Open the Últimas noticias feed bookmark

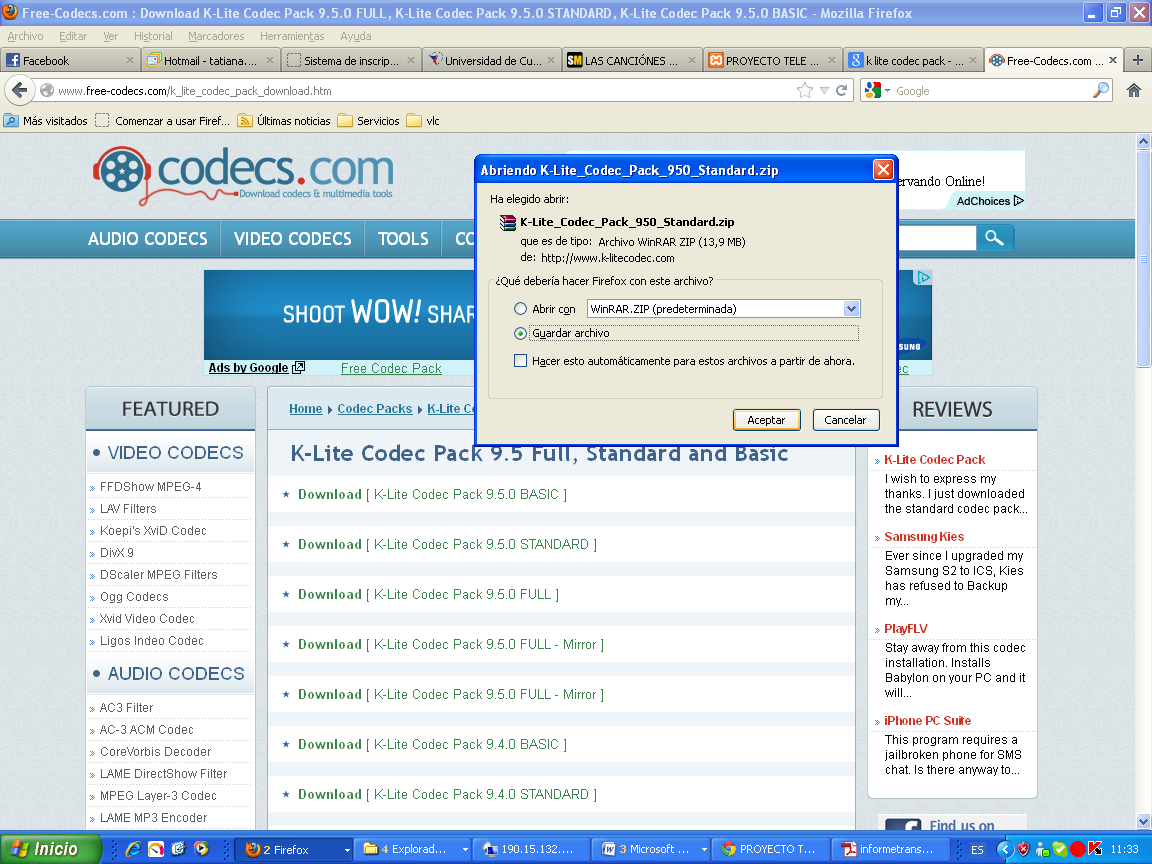coord(284,121)
